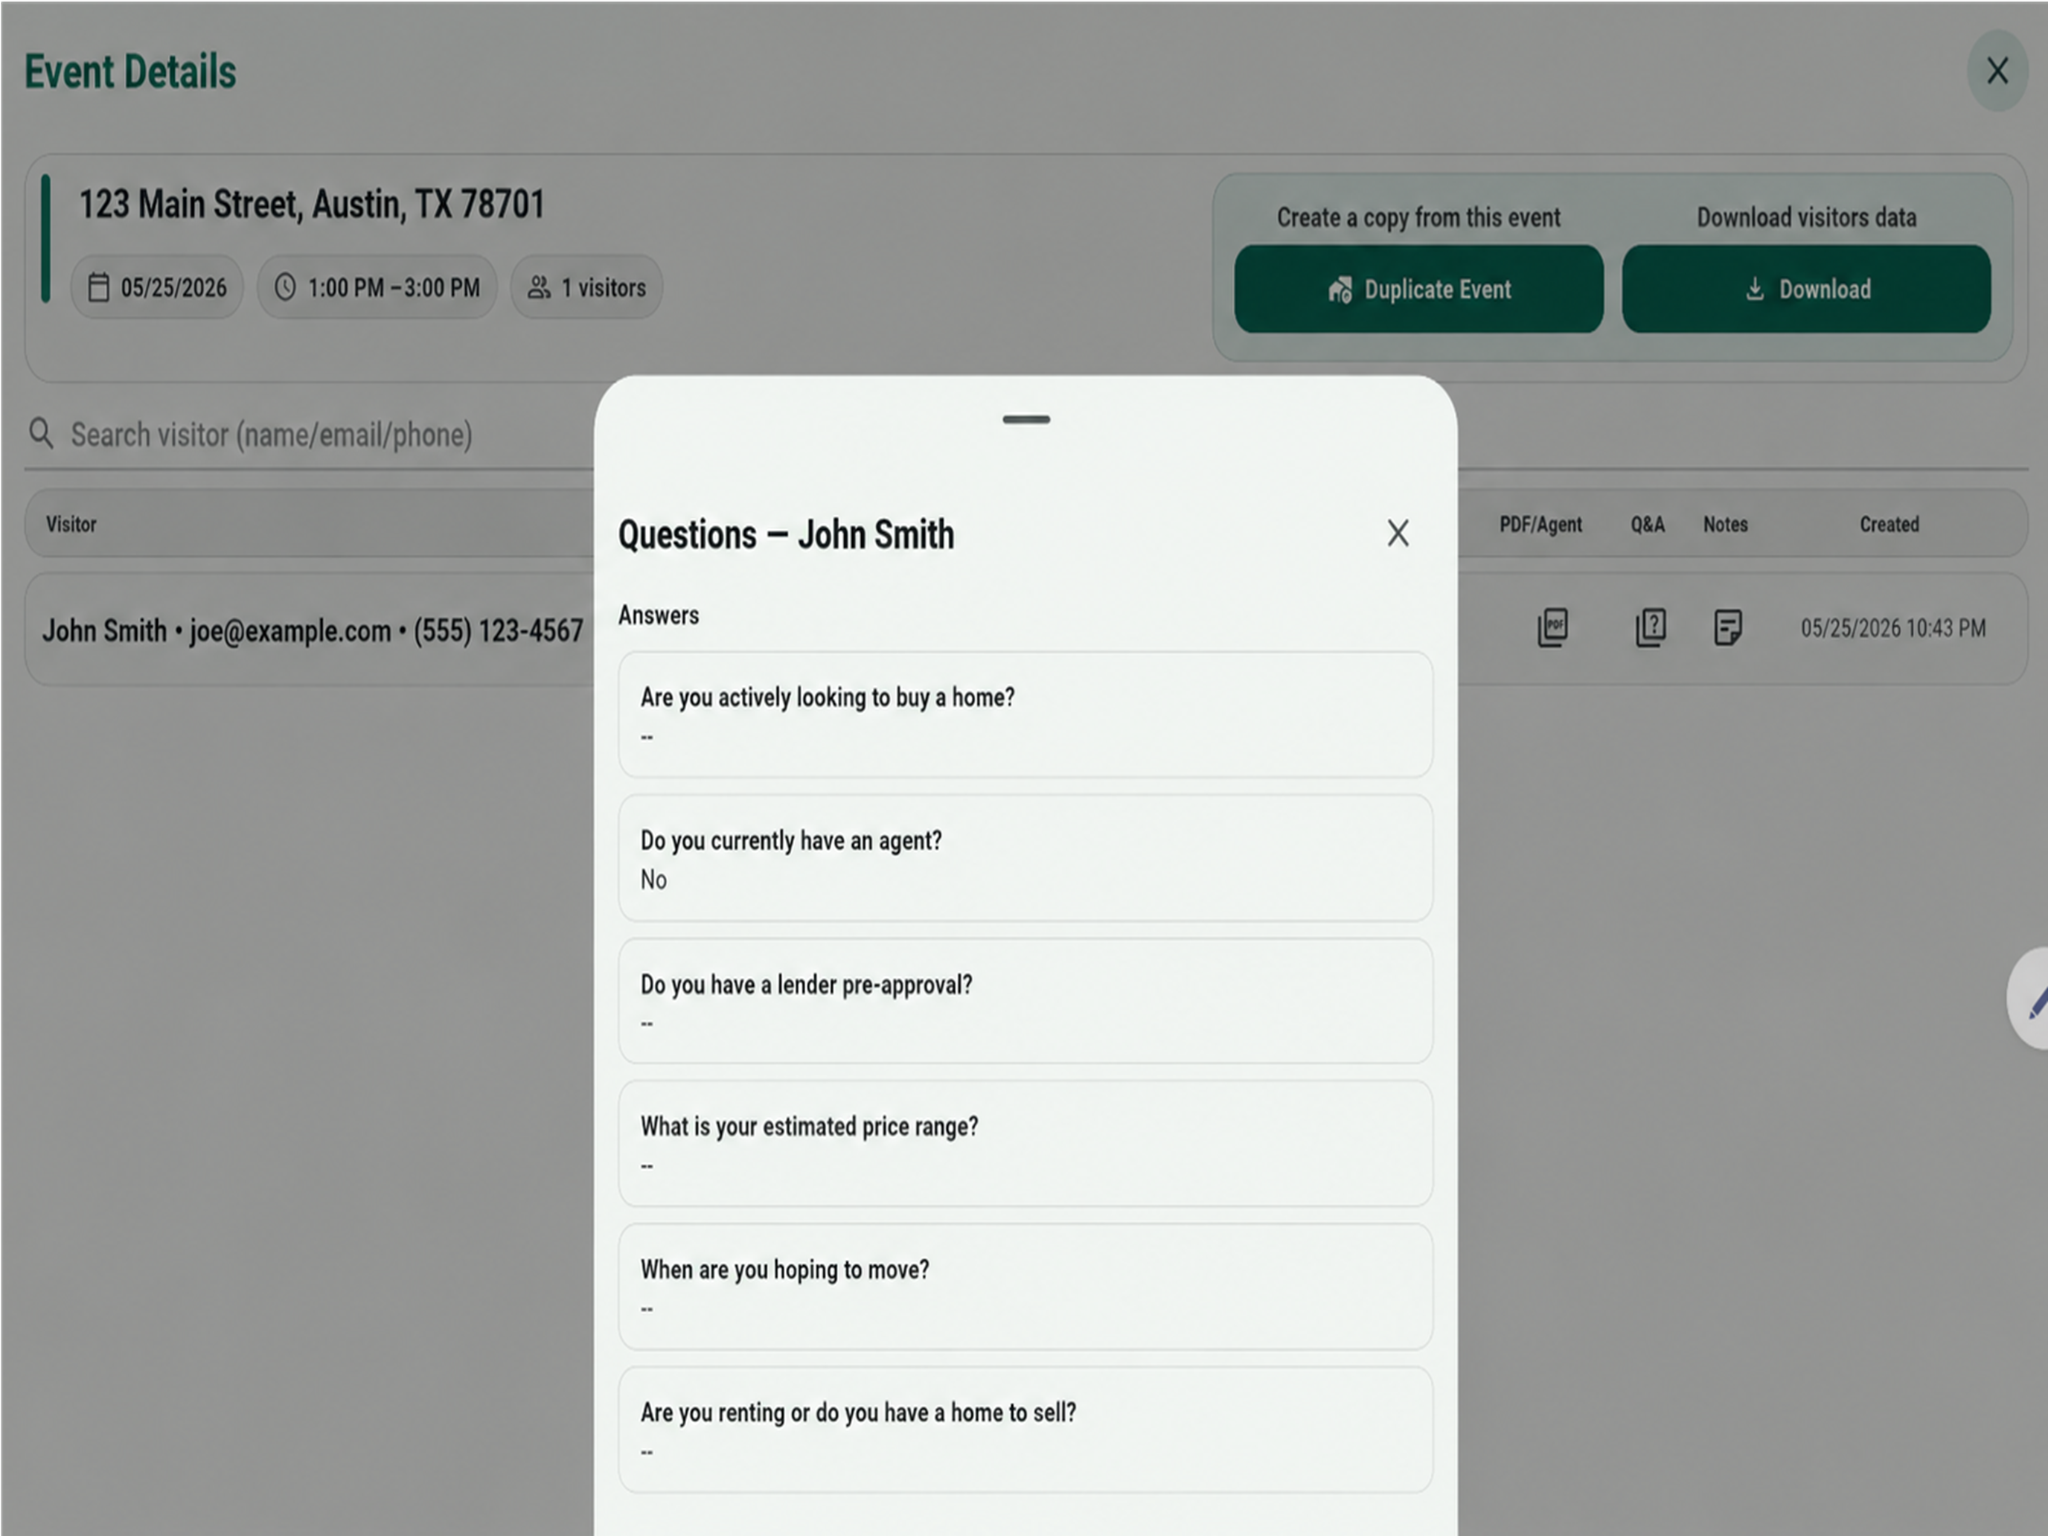This screenshot has width=2048, height=1536.
Task: Click the Q&A column header
Action: coord(1647,524)
